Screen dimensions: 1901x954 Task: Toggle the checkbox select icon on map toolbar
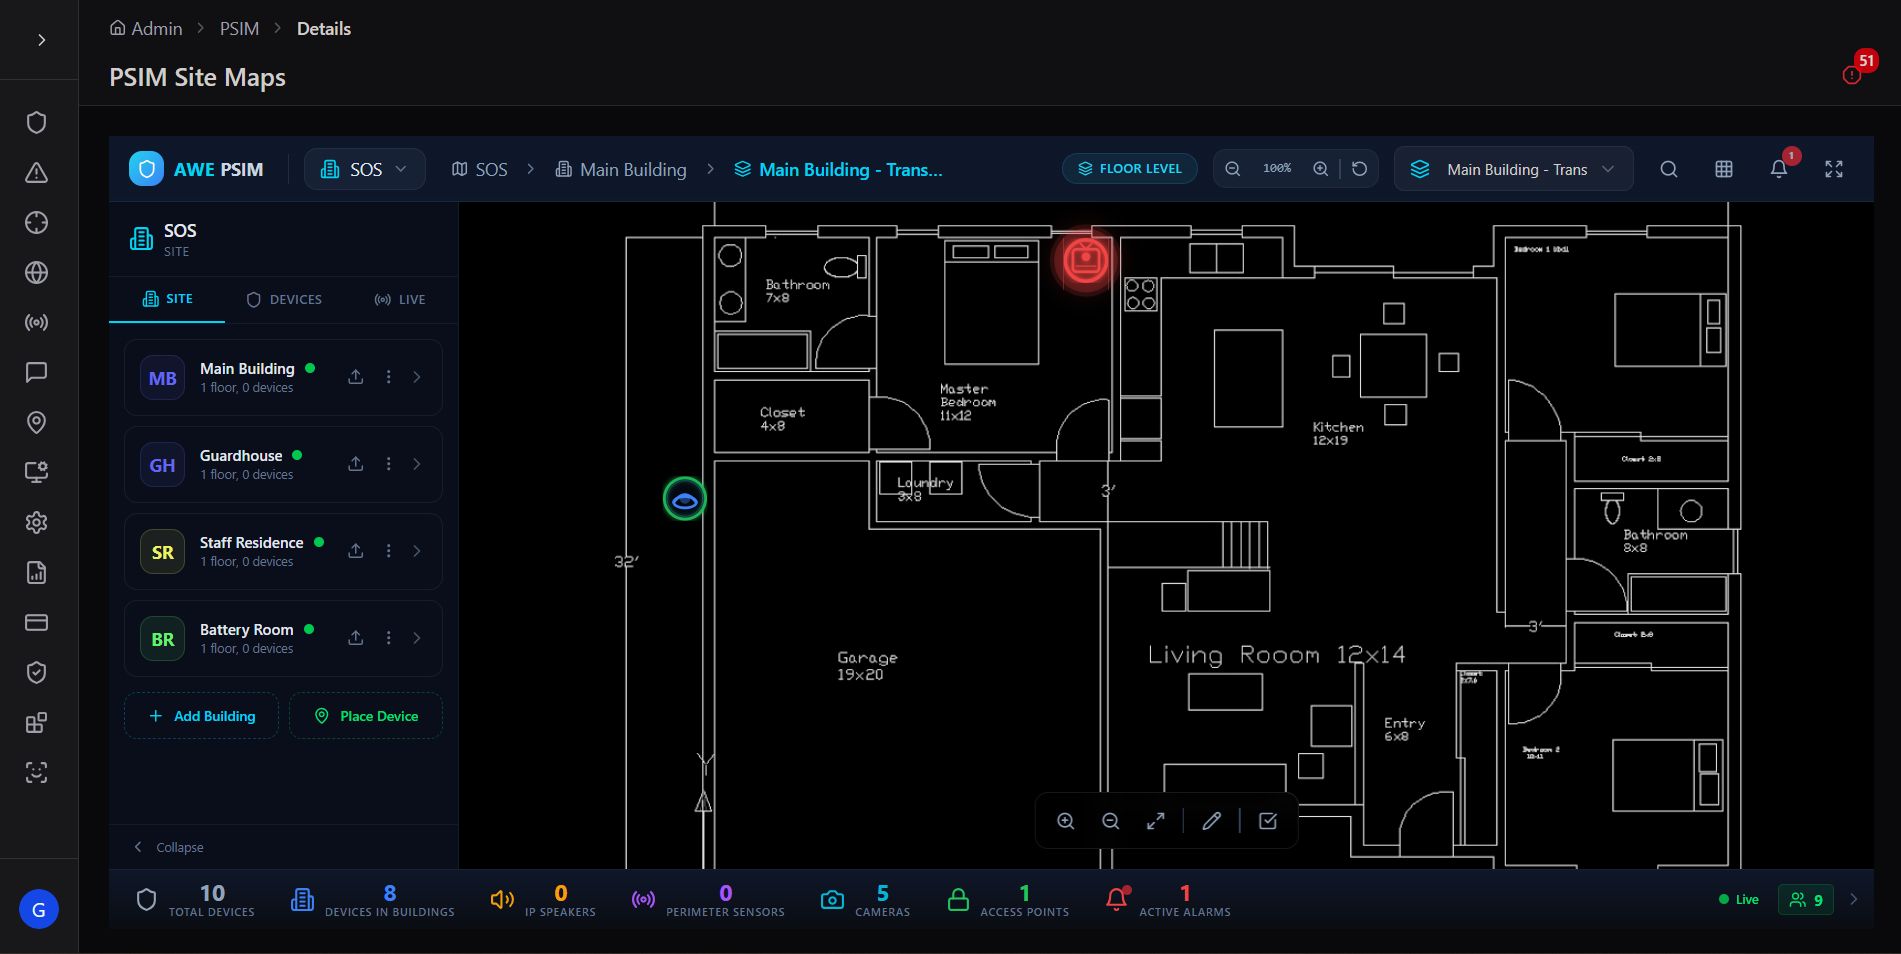1268,821
